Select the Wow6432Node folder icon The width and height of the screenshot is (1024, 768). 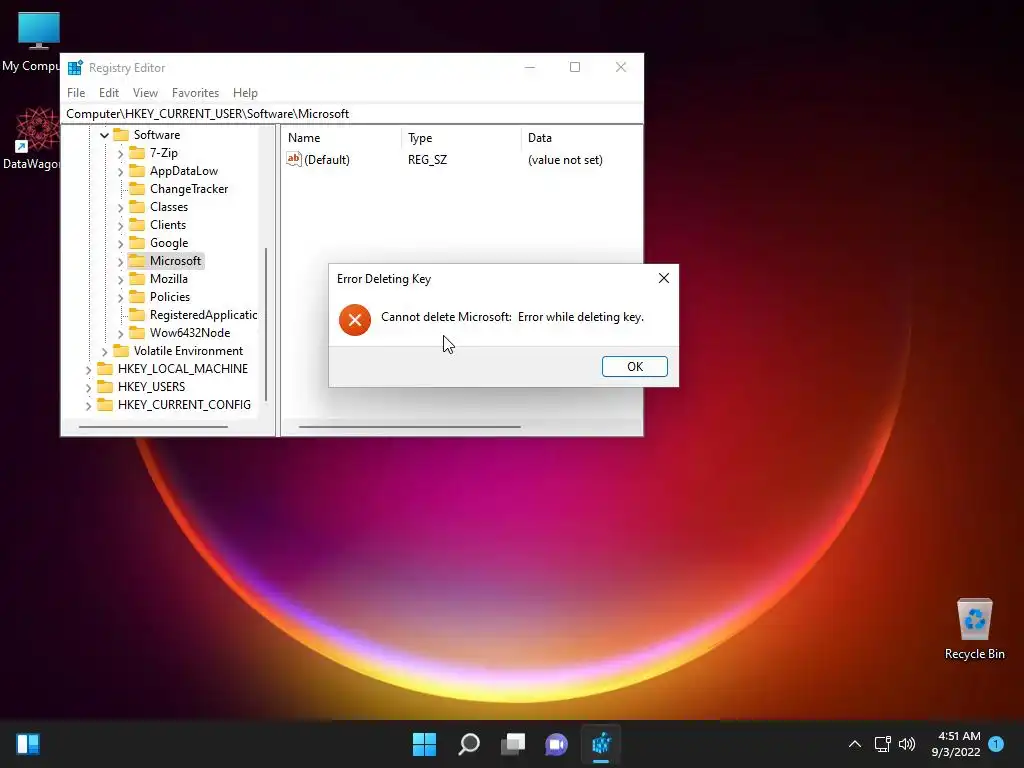pos(137,332)
